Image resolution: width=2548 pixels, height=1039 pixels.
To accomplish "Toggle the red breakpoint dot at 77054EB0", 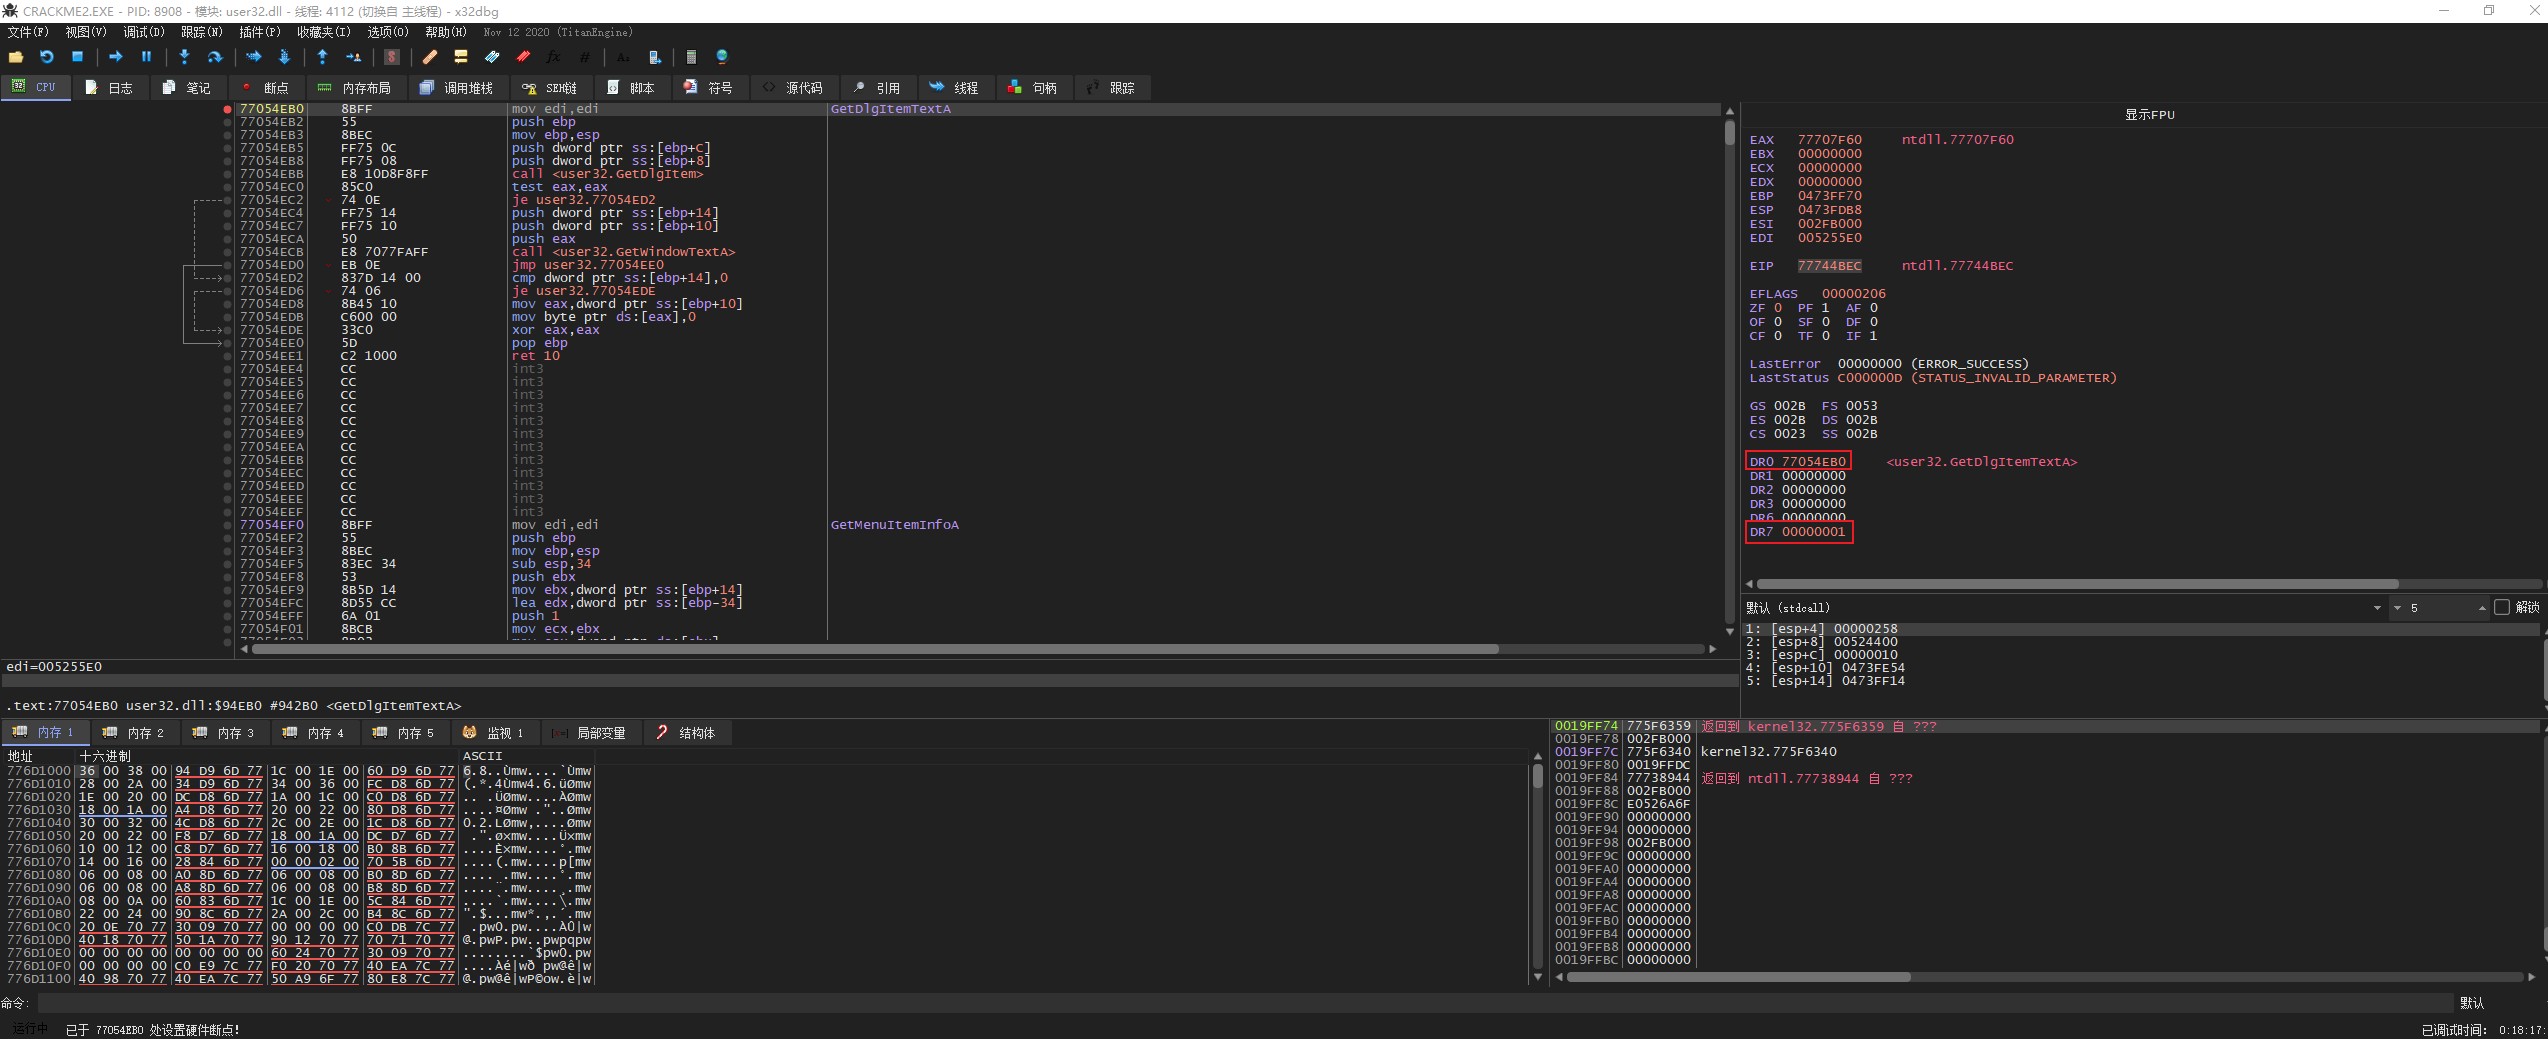I will (x=228, y=109).
